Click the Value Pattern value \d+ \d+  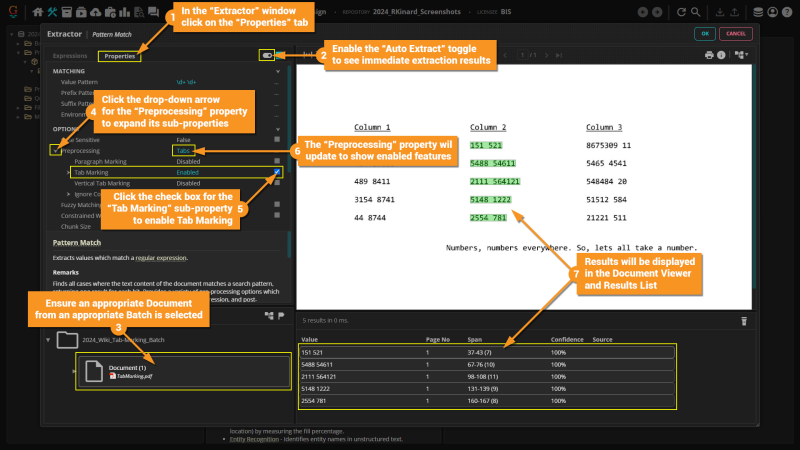coord(186,82)
